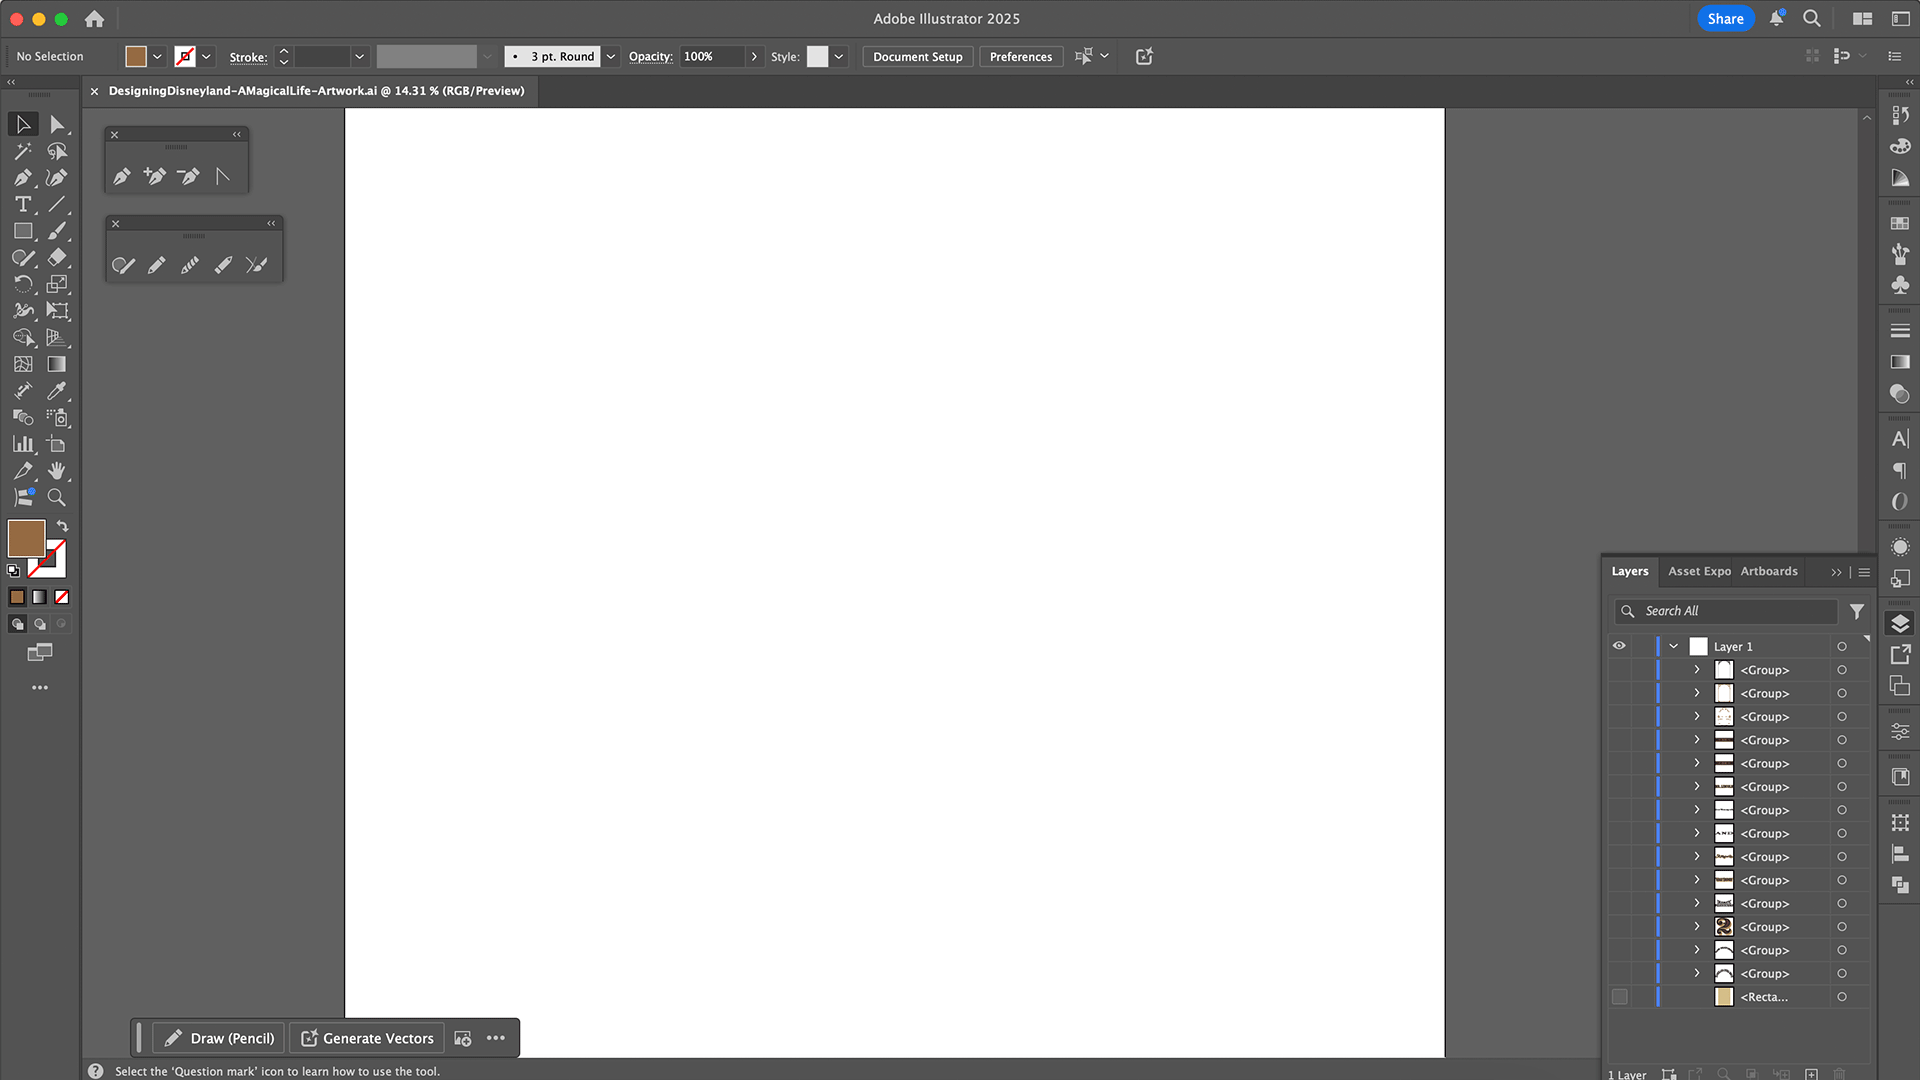Select the Hand tool

click(x=56, y=471)
